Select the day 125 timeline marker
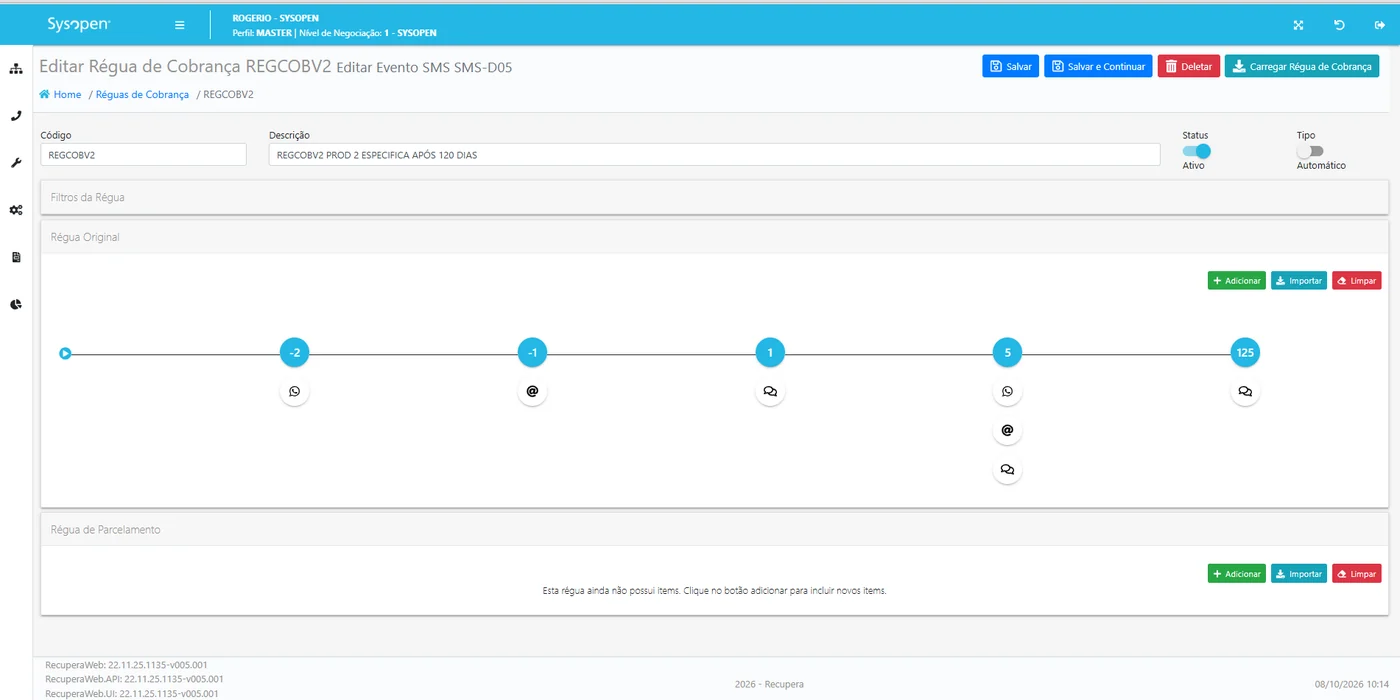Screen dimensions: 1400x700 (1245, 353)
